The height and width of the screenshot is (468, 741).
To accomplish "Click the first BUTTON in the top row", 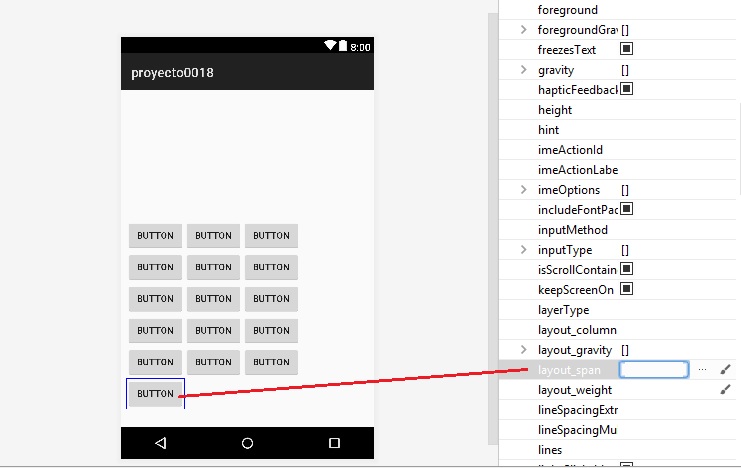I will (x=155, y=236).
